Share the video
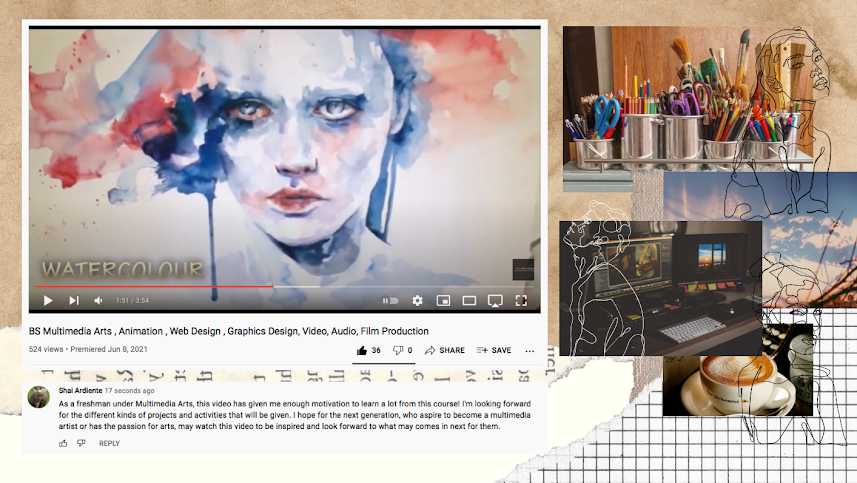The image size is (857, 483). click(x=444, y=350)
